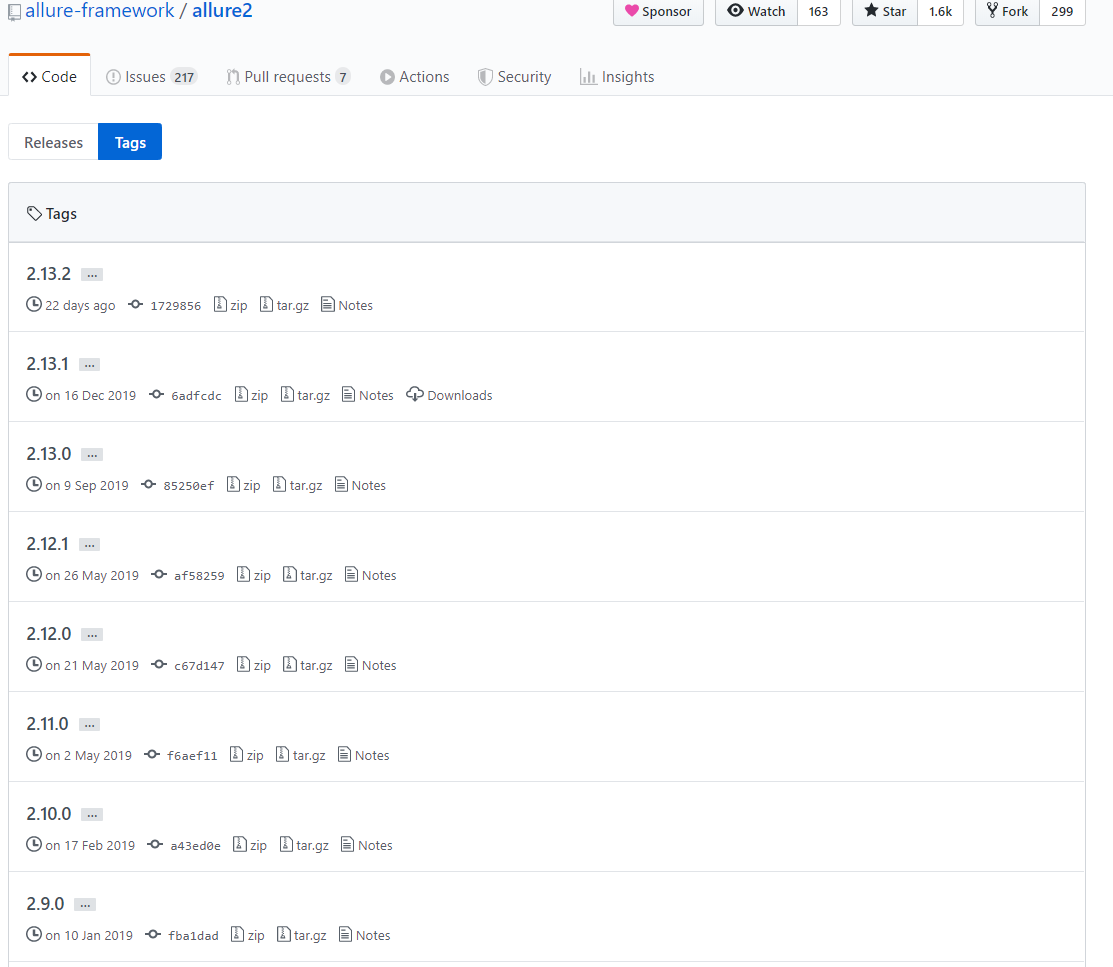Download the 2.10.0 tar.gz archive
1113x967 pixels.
click(x=305, y=846)
